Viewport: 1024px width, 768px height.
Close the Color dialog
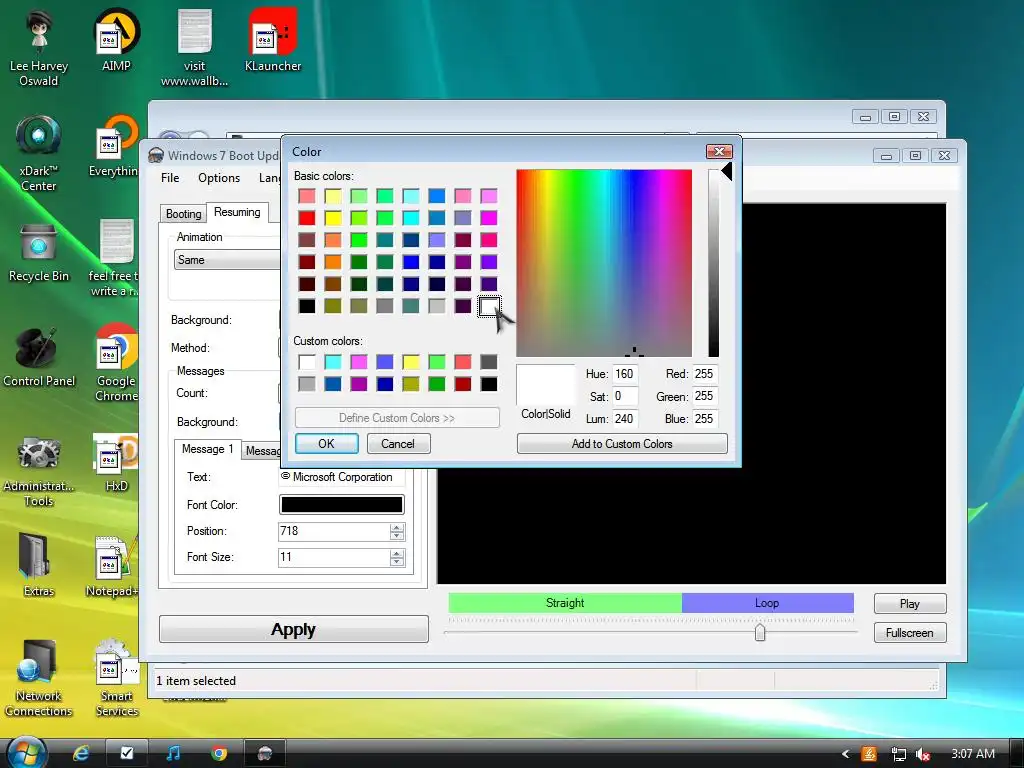pyautogui.click(x=719, y=152)
